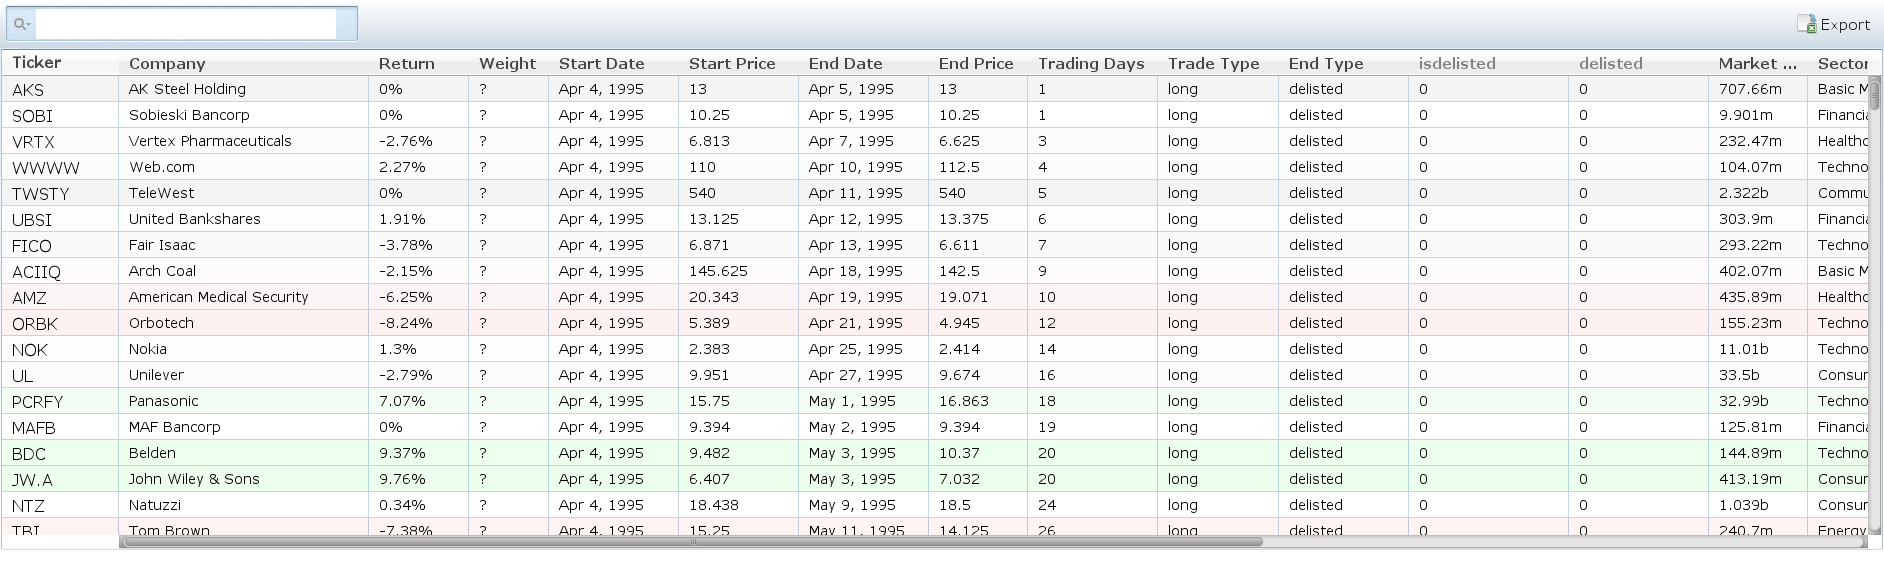Click the 1.039b market cap value
1884x574 pixels.
(1743, 505)
